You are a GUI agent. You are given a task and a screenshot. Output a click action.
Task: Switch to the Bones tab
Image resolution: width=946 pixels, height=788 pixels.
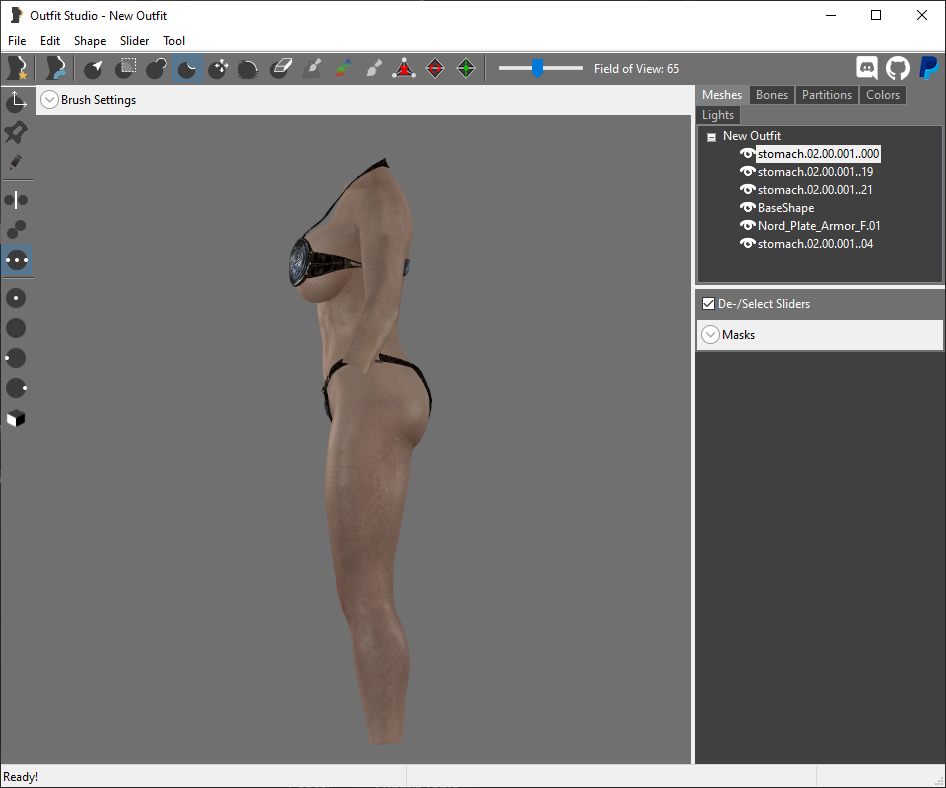(x=772, y=95)
